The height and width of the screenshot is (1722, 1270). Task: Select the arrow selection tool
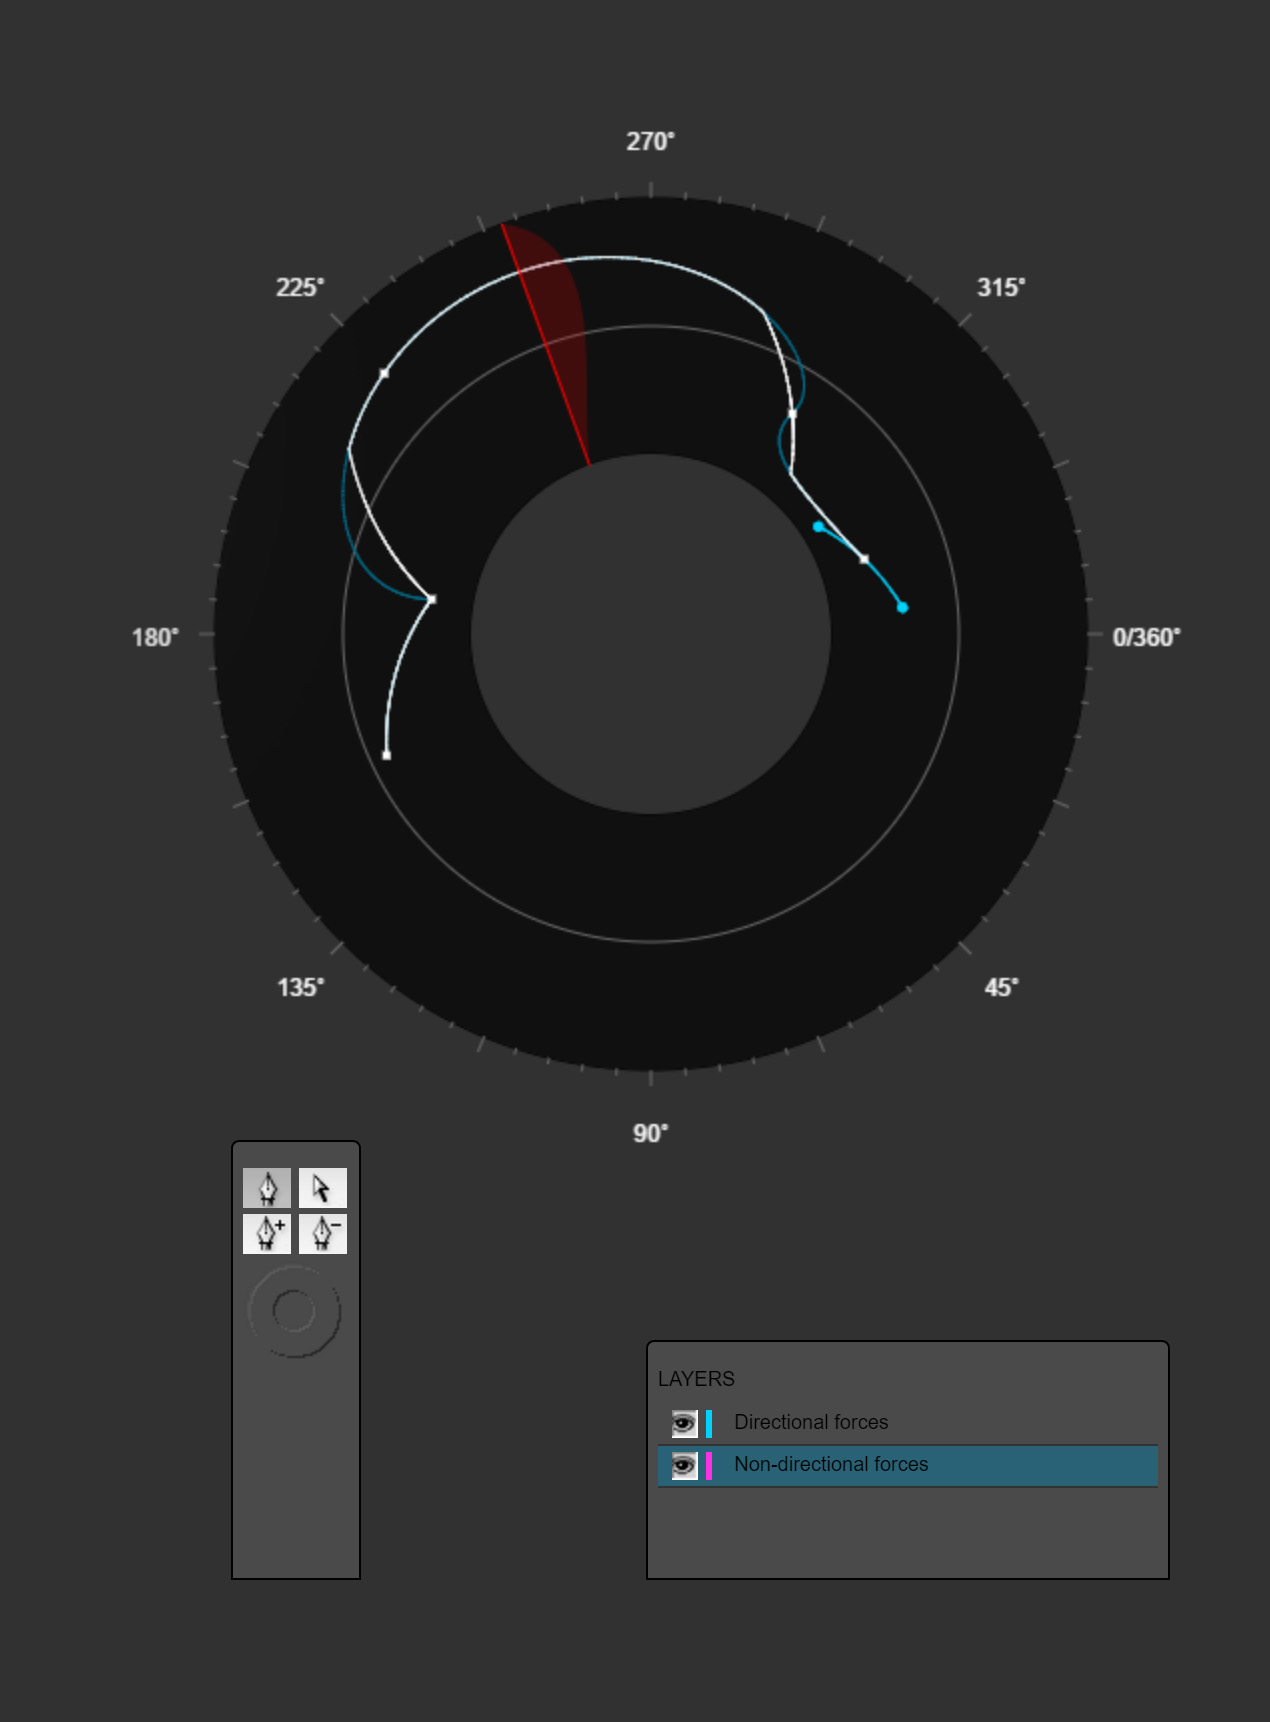322,1188
